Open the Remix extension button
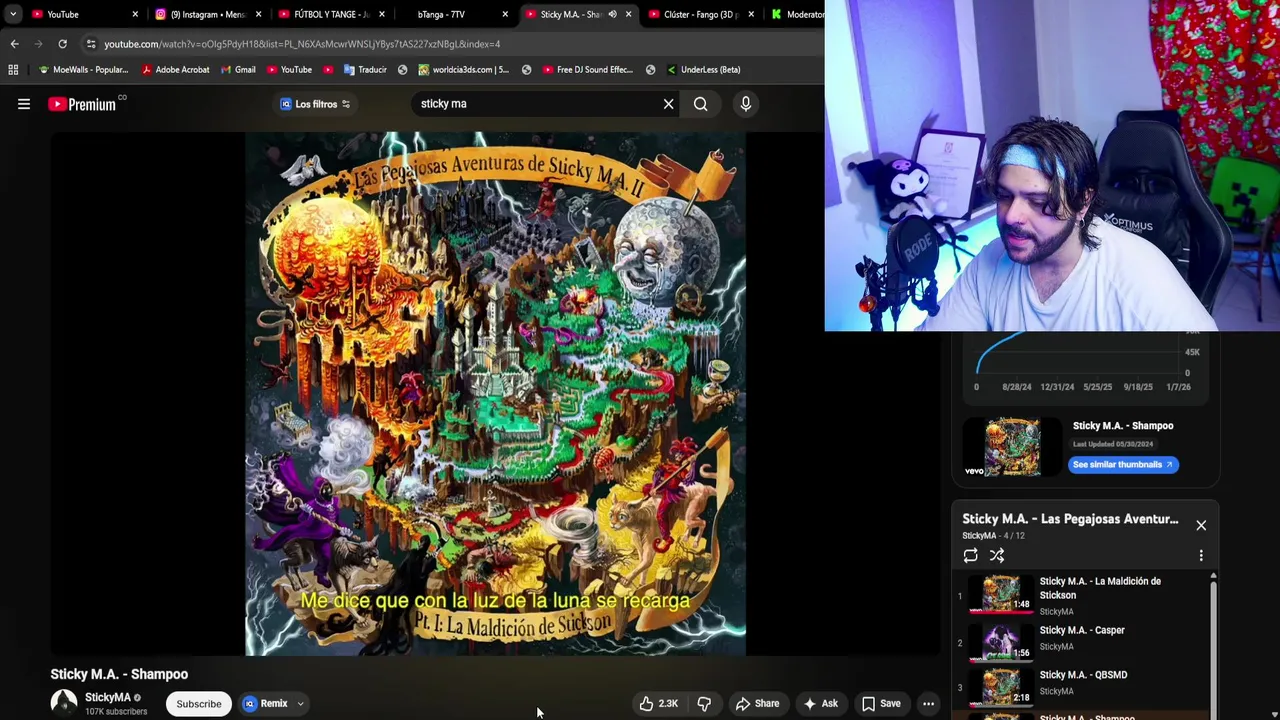The width and height of the screenshot is (1280, 720). point(265,703)
